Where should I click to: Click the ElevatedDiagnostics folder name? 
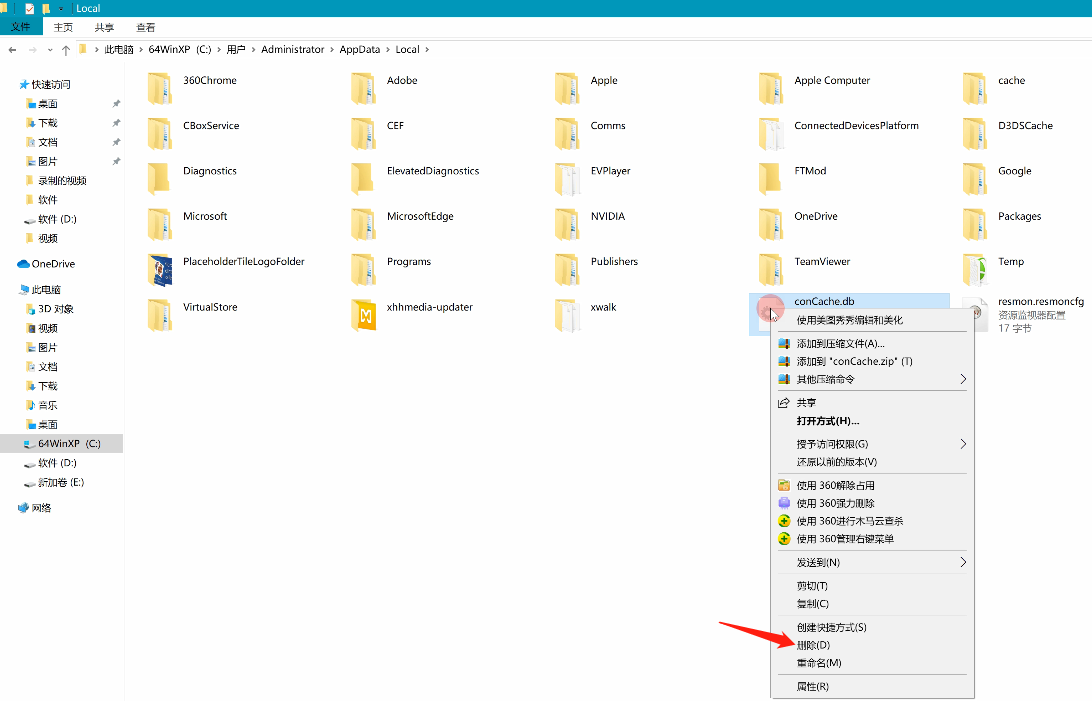pyautogui.click(x=432, y=171)
